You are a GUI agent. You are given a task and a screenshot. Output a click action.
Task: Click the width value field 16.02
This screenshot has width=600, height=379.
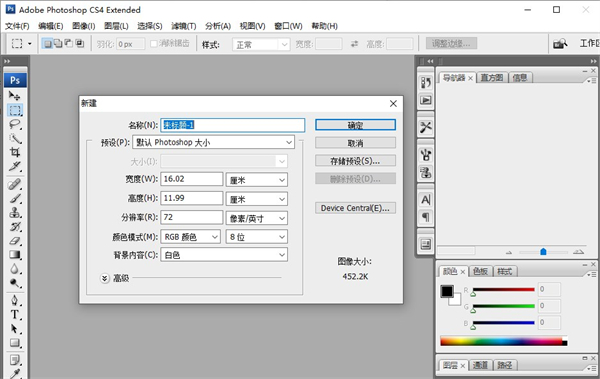click(191, 179)
